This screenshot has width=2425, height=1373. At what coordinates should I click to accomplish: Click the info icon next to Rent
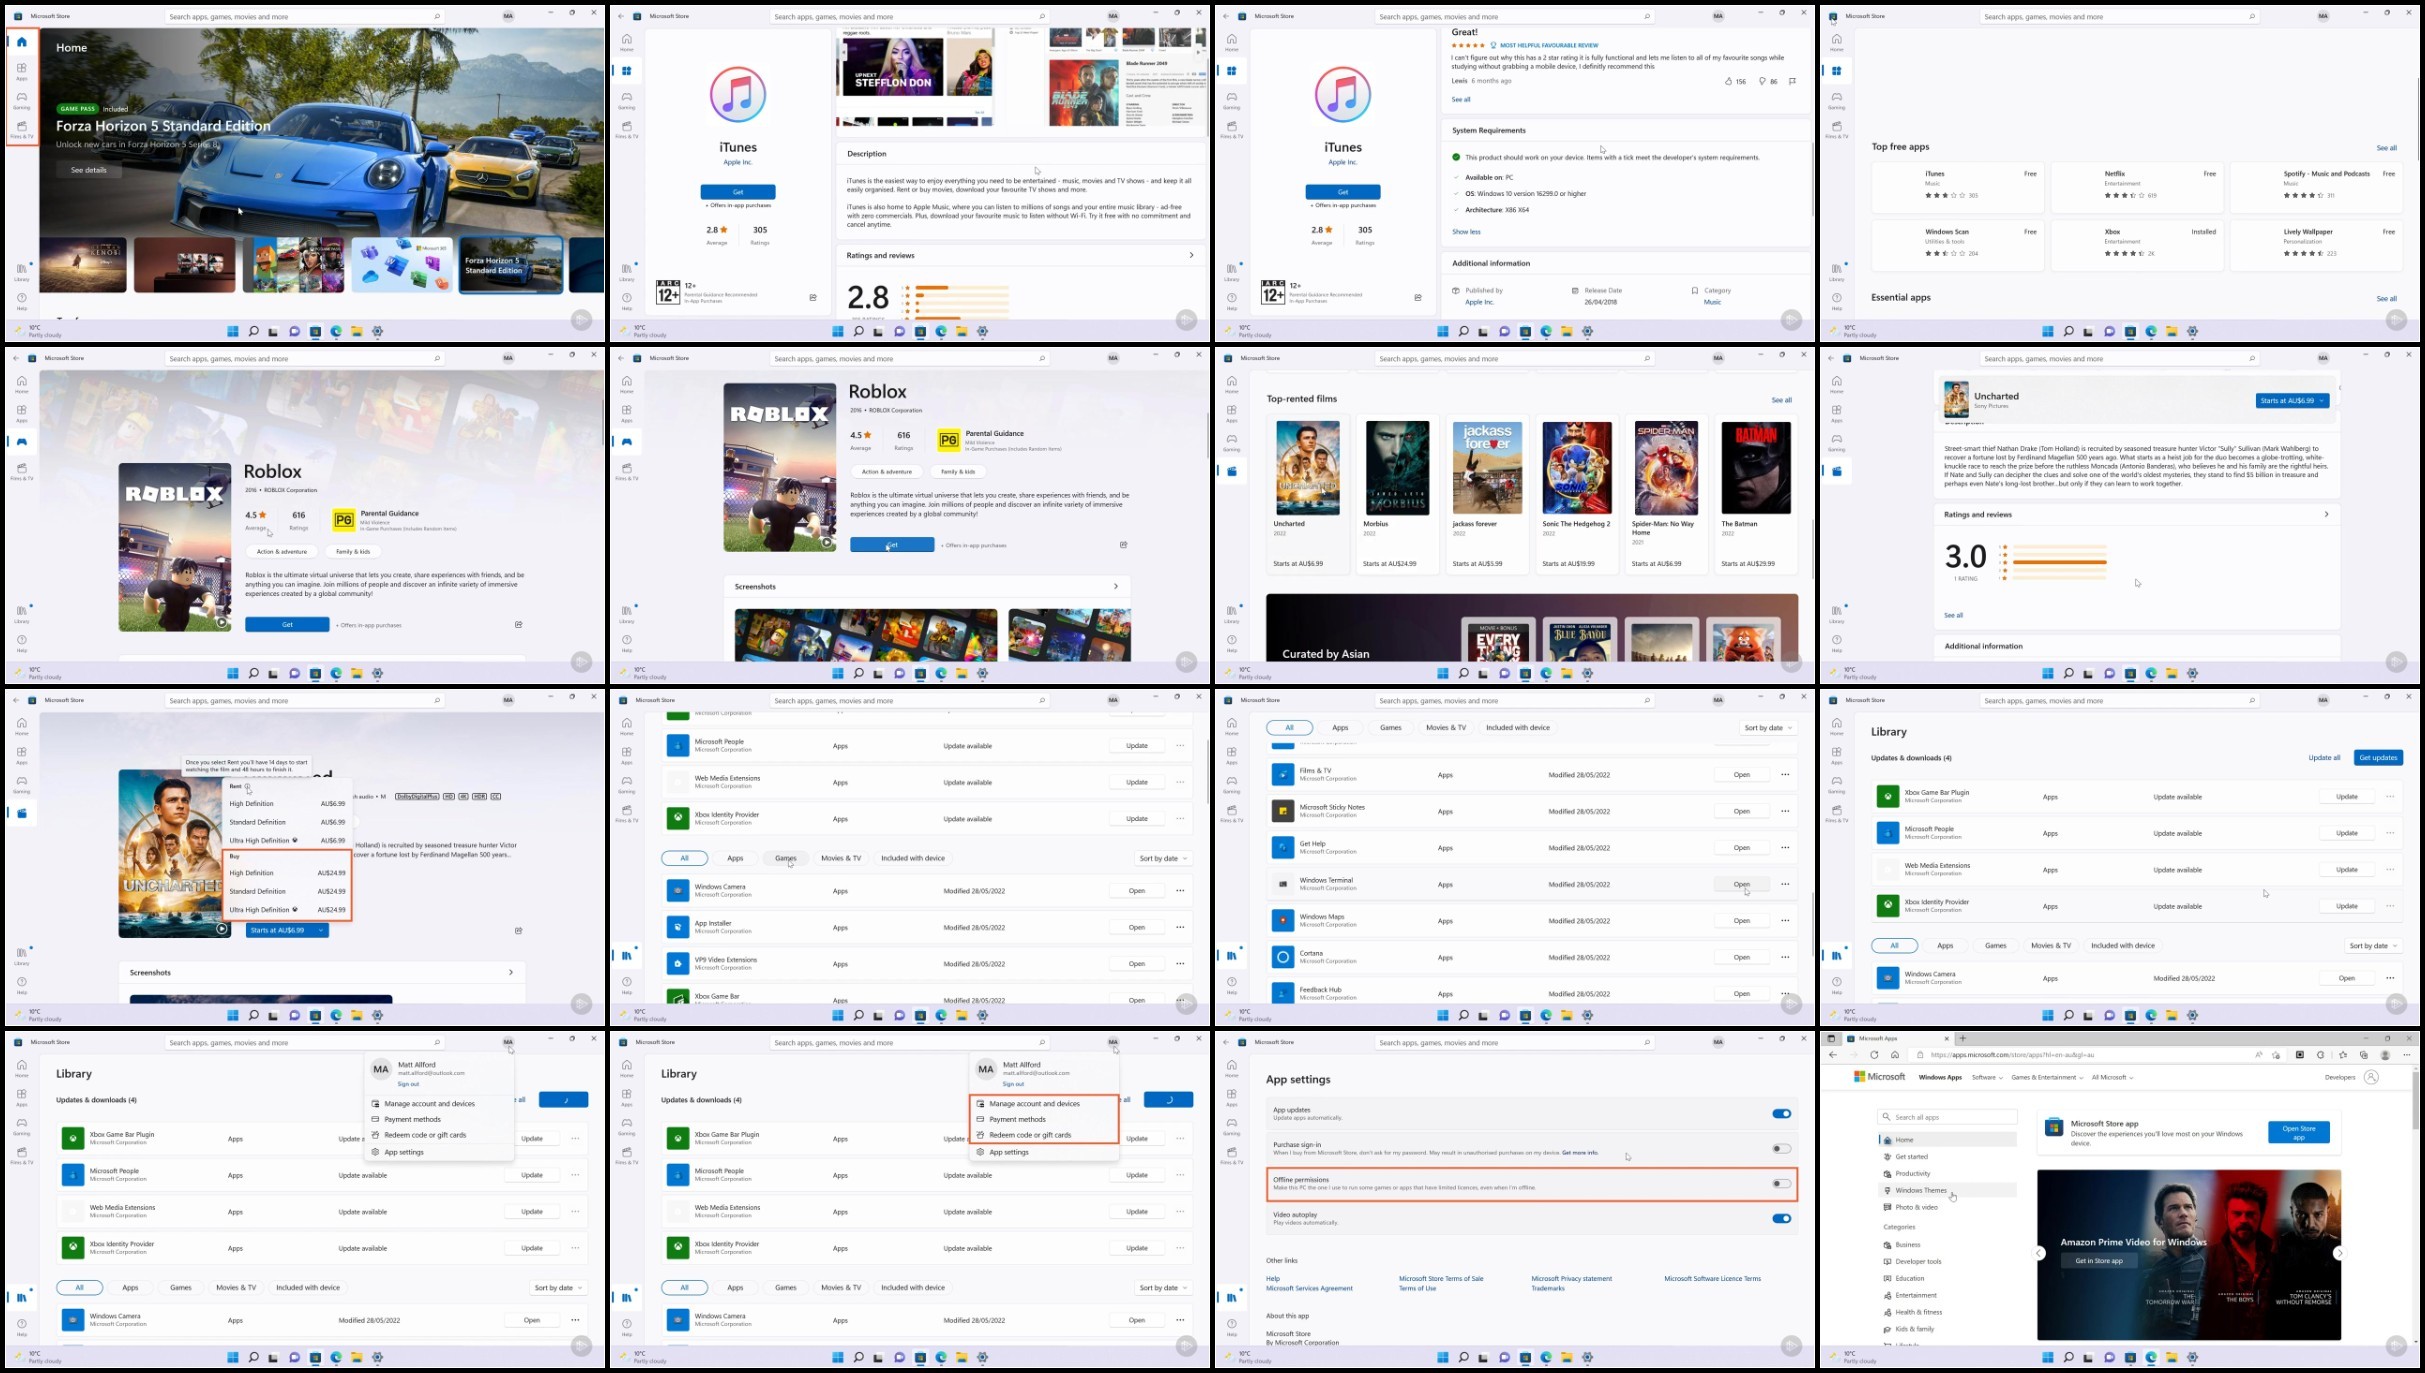[x=248, y=786]
